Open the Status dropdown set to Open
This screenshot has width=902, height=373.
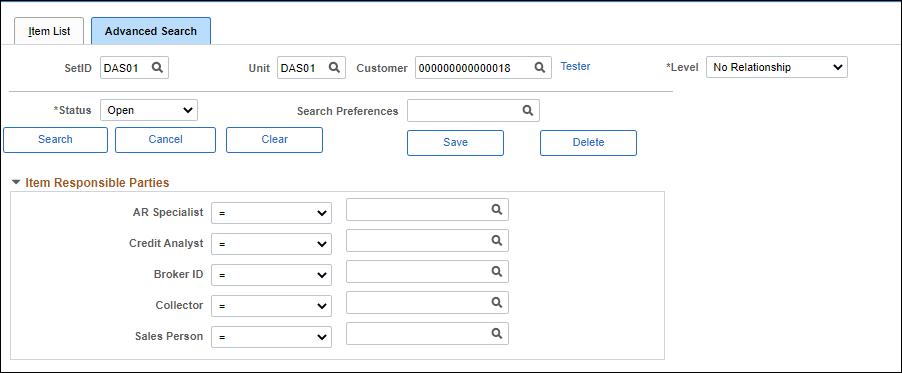pos(149,111)
